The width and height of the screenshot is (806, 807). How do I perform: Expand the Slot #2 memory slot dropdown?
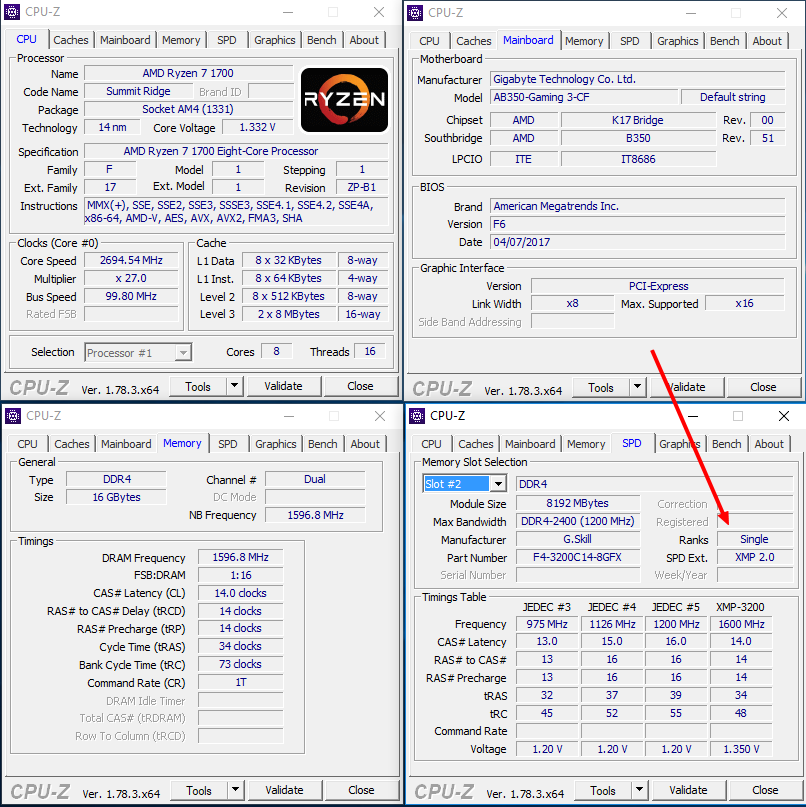pyautogui.click(x=498, y=484)
